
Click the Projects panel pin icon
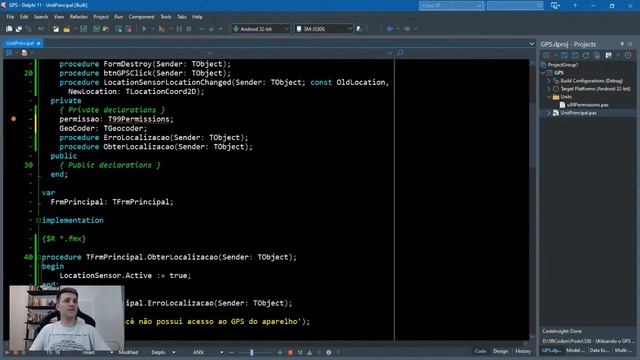coord(622,44)
